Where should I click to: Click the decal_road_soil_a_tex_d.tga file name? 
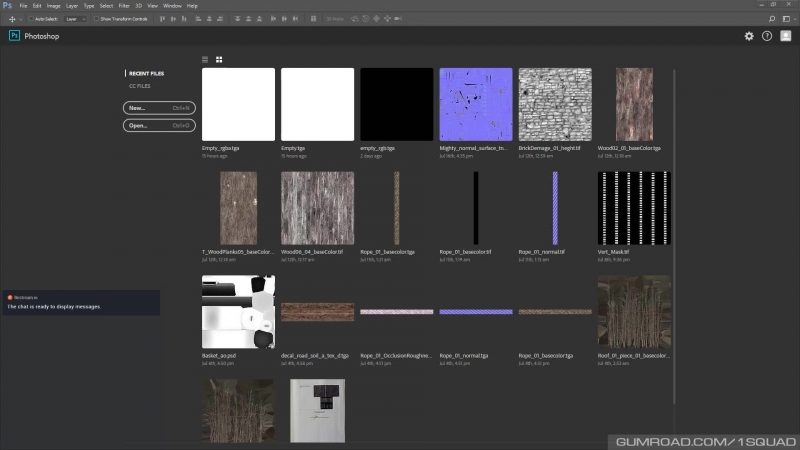point(315,356)
